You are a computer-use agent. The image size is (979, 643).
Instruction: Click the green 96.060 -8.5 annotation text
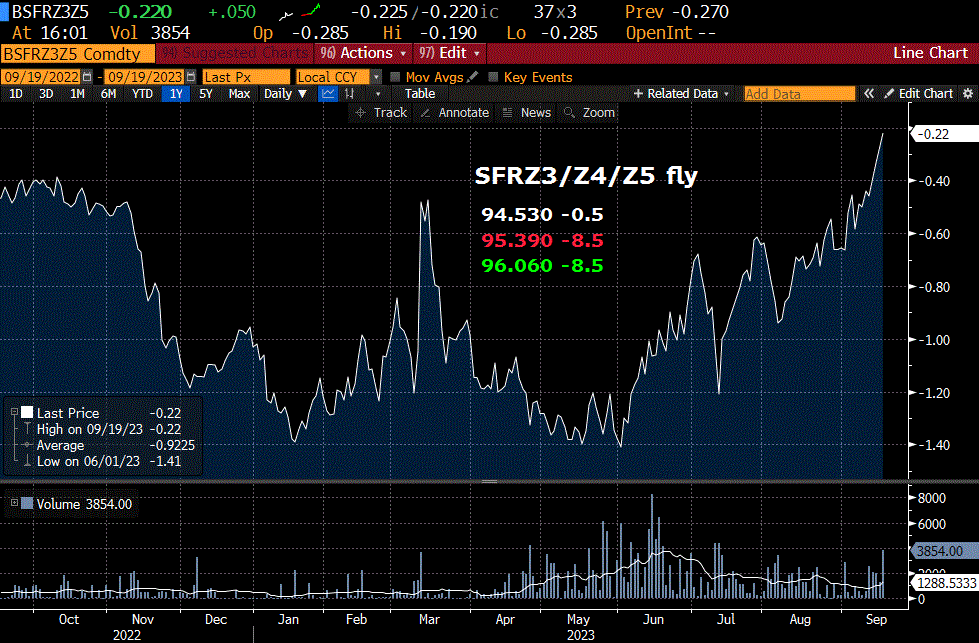click(542, 265)
